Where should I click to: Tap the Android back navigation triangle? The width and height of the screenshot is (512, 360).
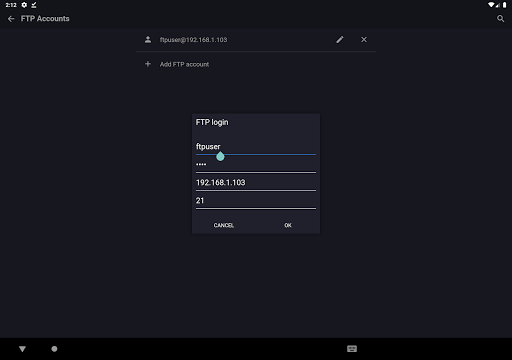coord(22,349)
